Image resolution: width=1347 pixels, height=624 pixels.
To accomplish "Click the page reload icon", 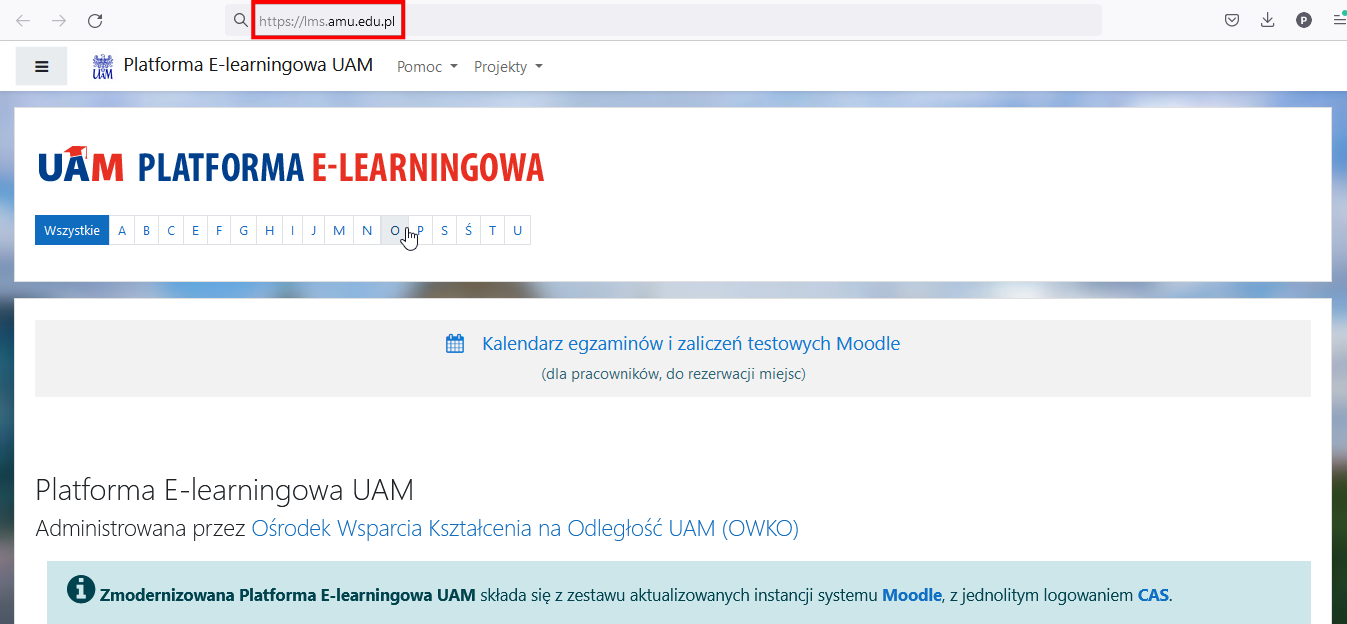I will point(95,19).
